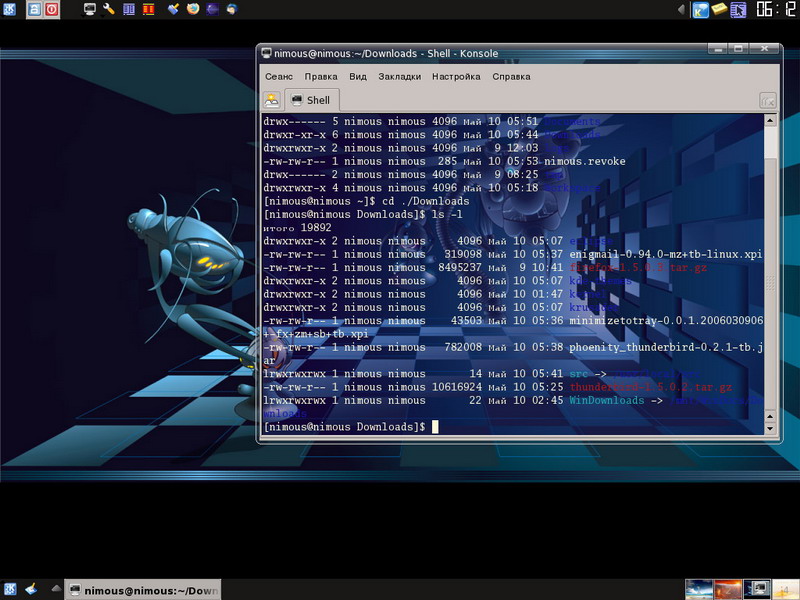The width and height of the screenshot is (800, 600).
Task: Launch Thunderbird from the top panel
Action: (233, 10)
